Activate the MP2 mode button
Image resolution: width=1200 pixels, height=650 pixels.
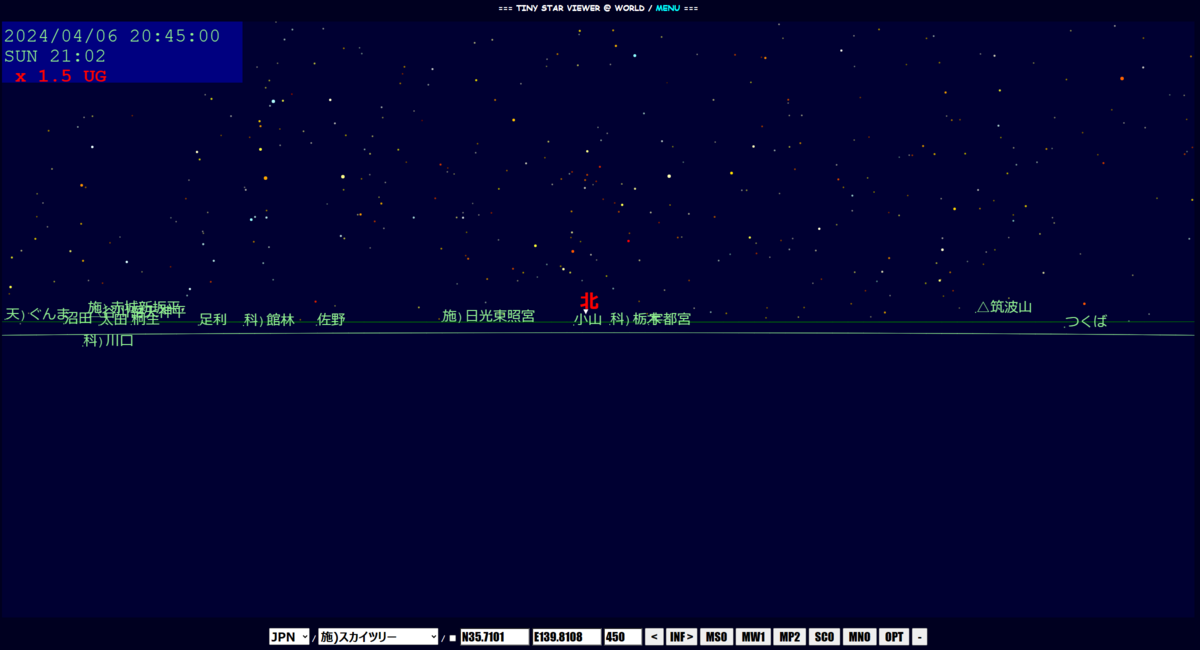(x=788, y=636)
